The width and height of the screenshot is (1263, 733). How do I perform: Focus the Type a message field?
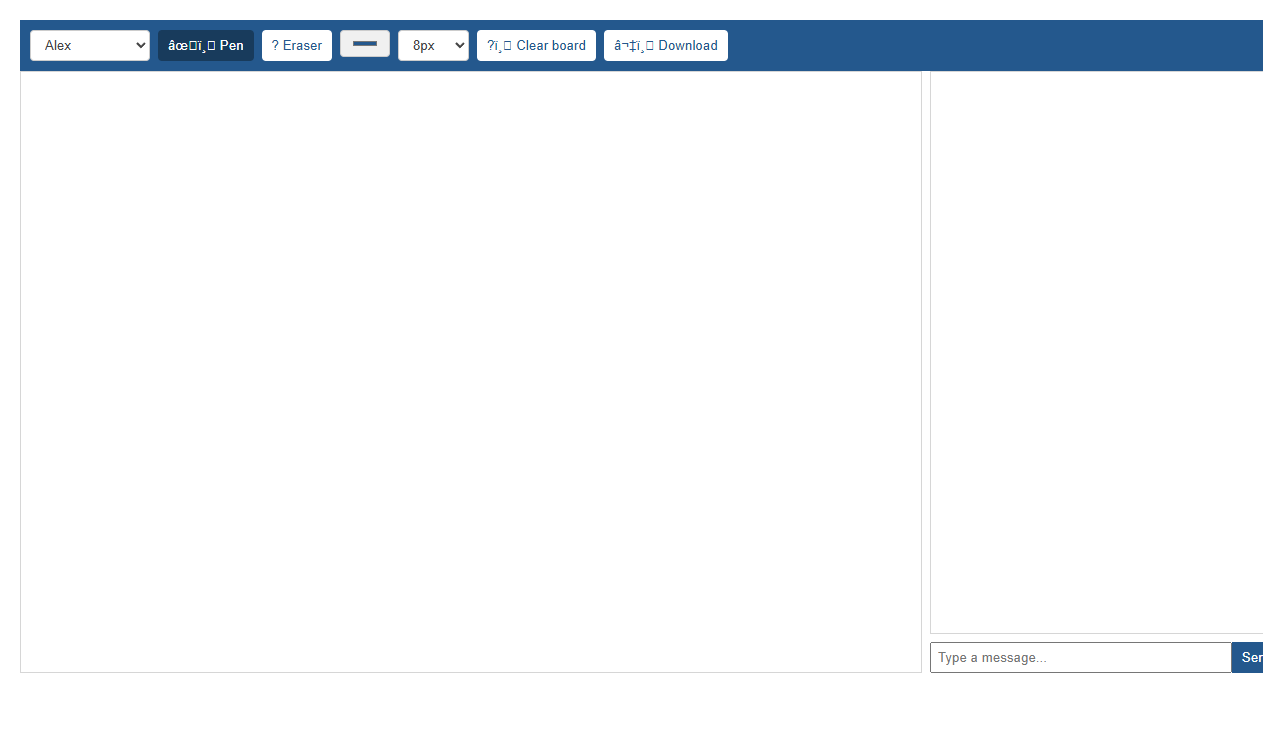click(x=1080, y=657)
